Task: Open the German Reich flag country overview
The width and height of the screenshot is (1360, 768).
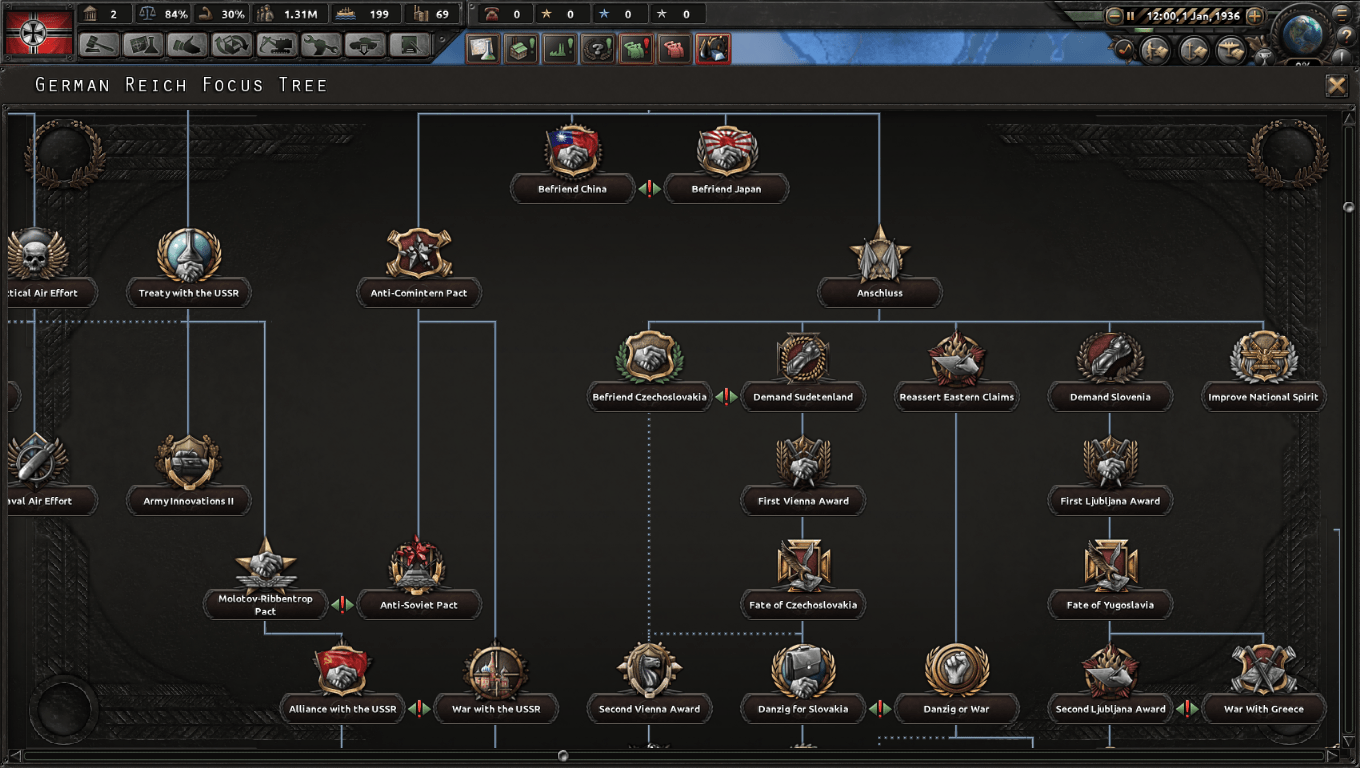Action: [39, 33]
